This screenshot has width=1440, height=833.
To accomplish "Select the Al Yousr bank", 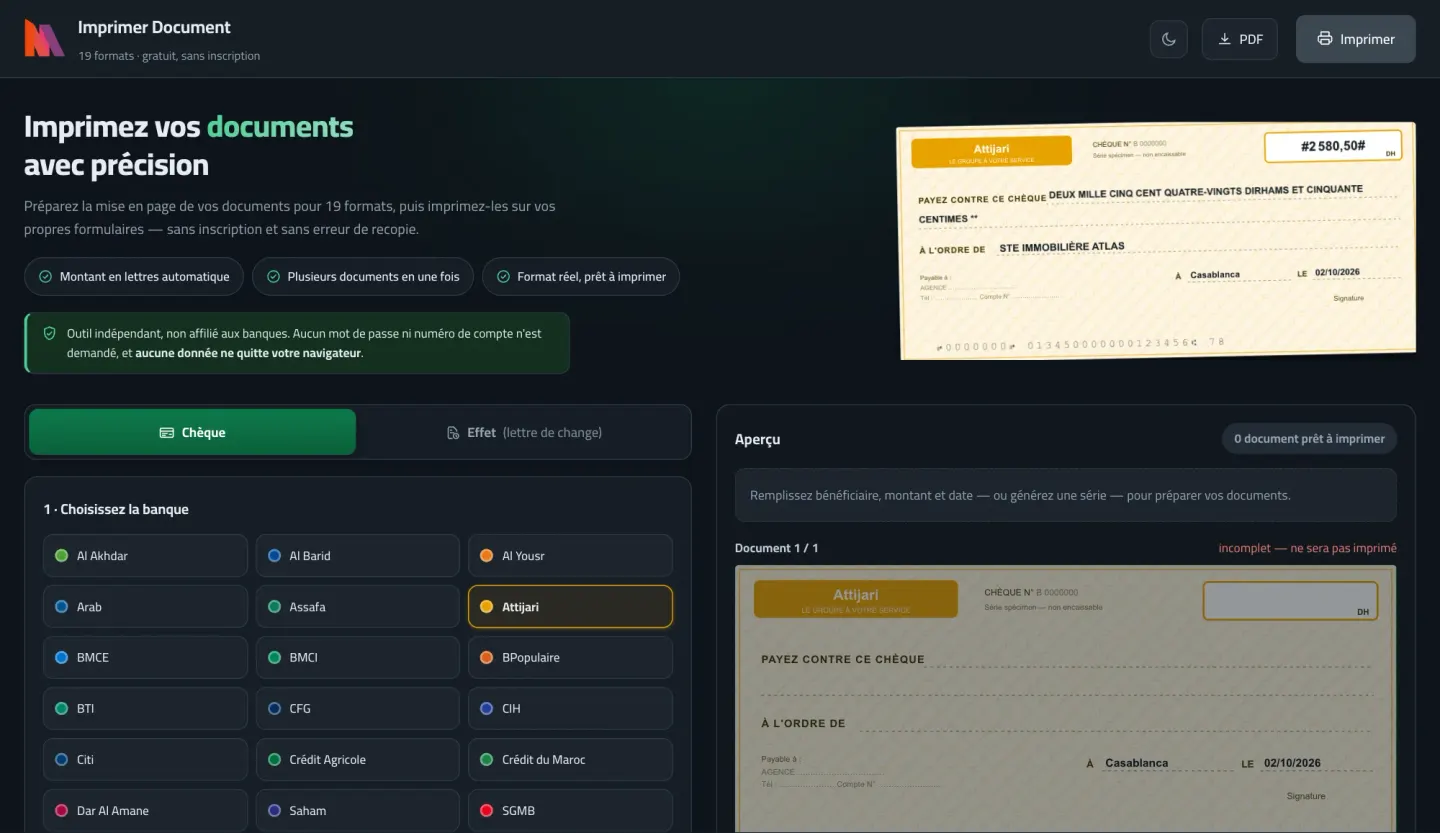I will (570, 555).
